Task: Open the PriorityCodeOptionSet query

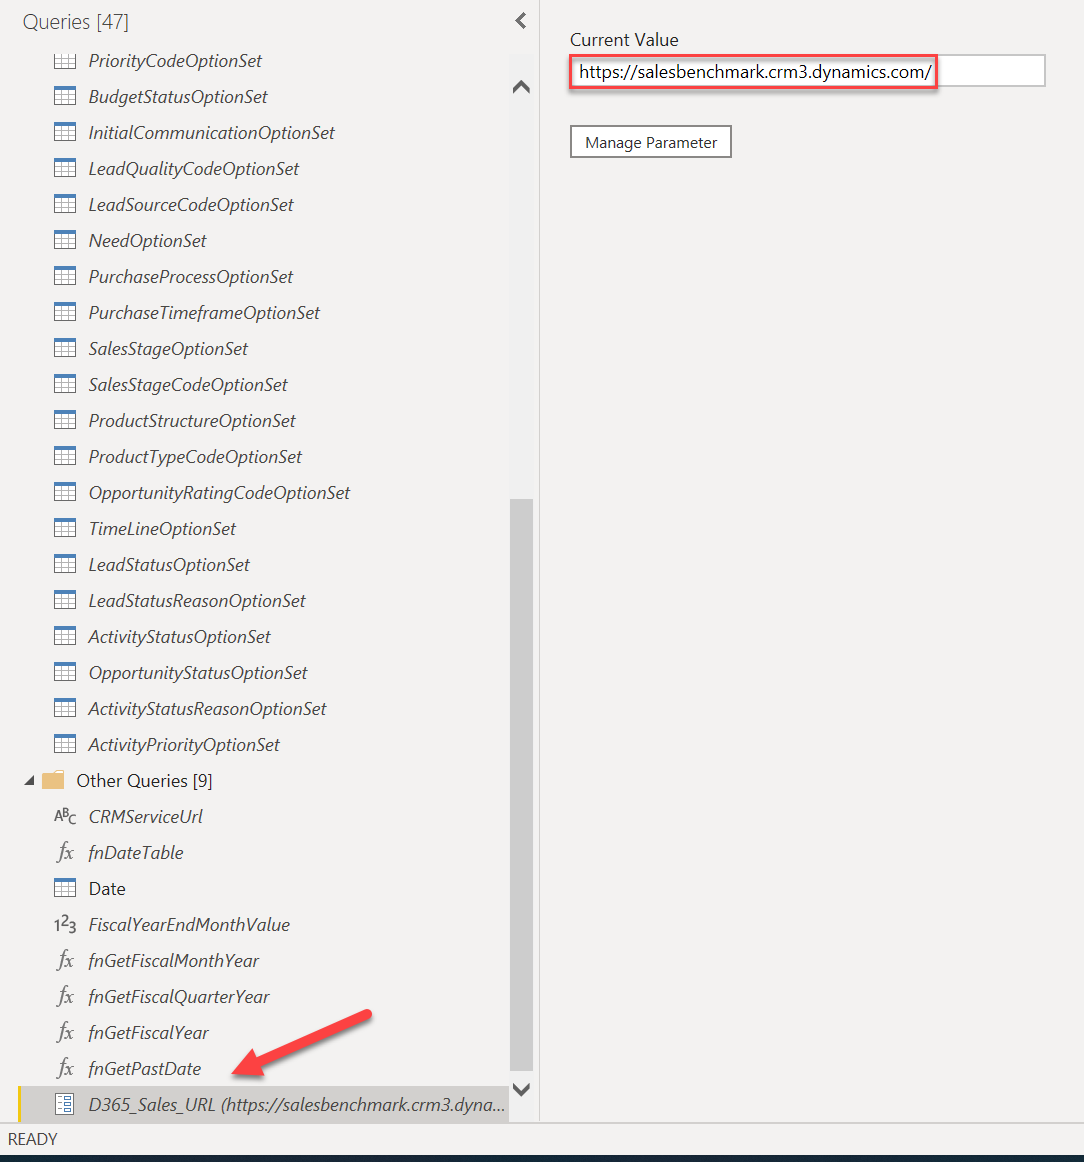Action: [x=175, y=61]
